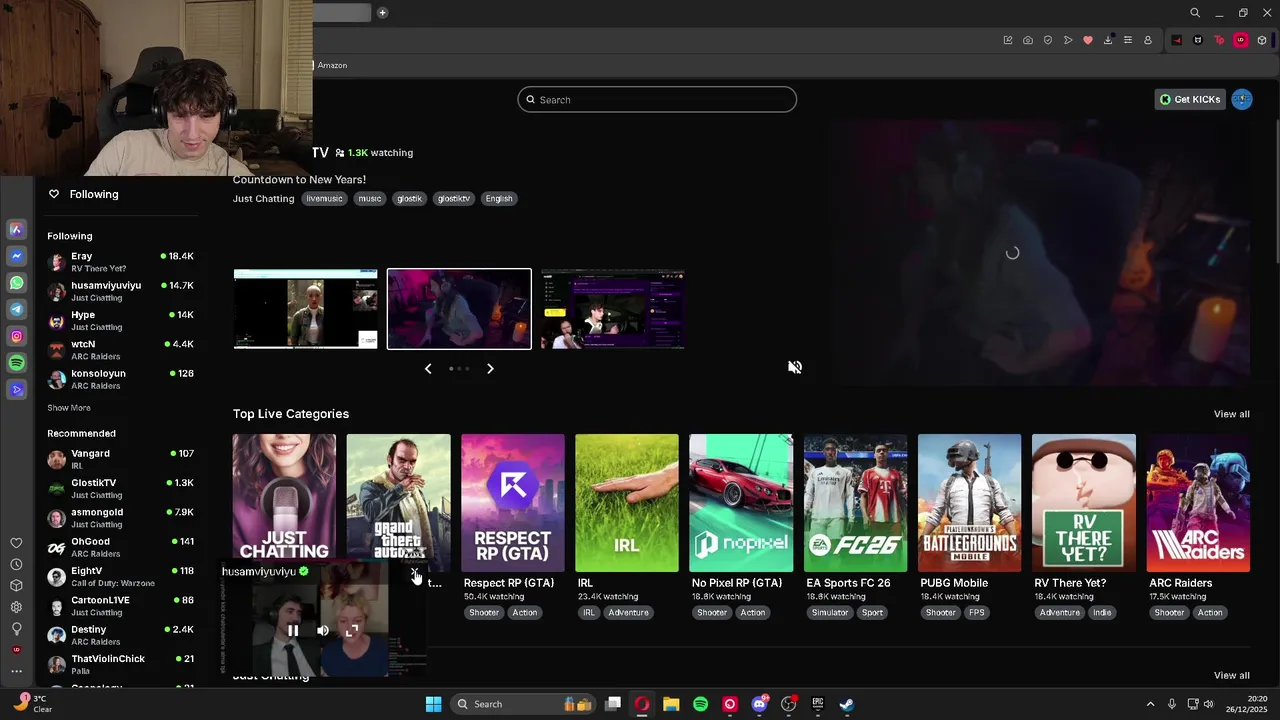Click the livemusic tag
Screen dimensions: 1280x720
pyautogui.click(x=324, y=198)
